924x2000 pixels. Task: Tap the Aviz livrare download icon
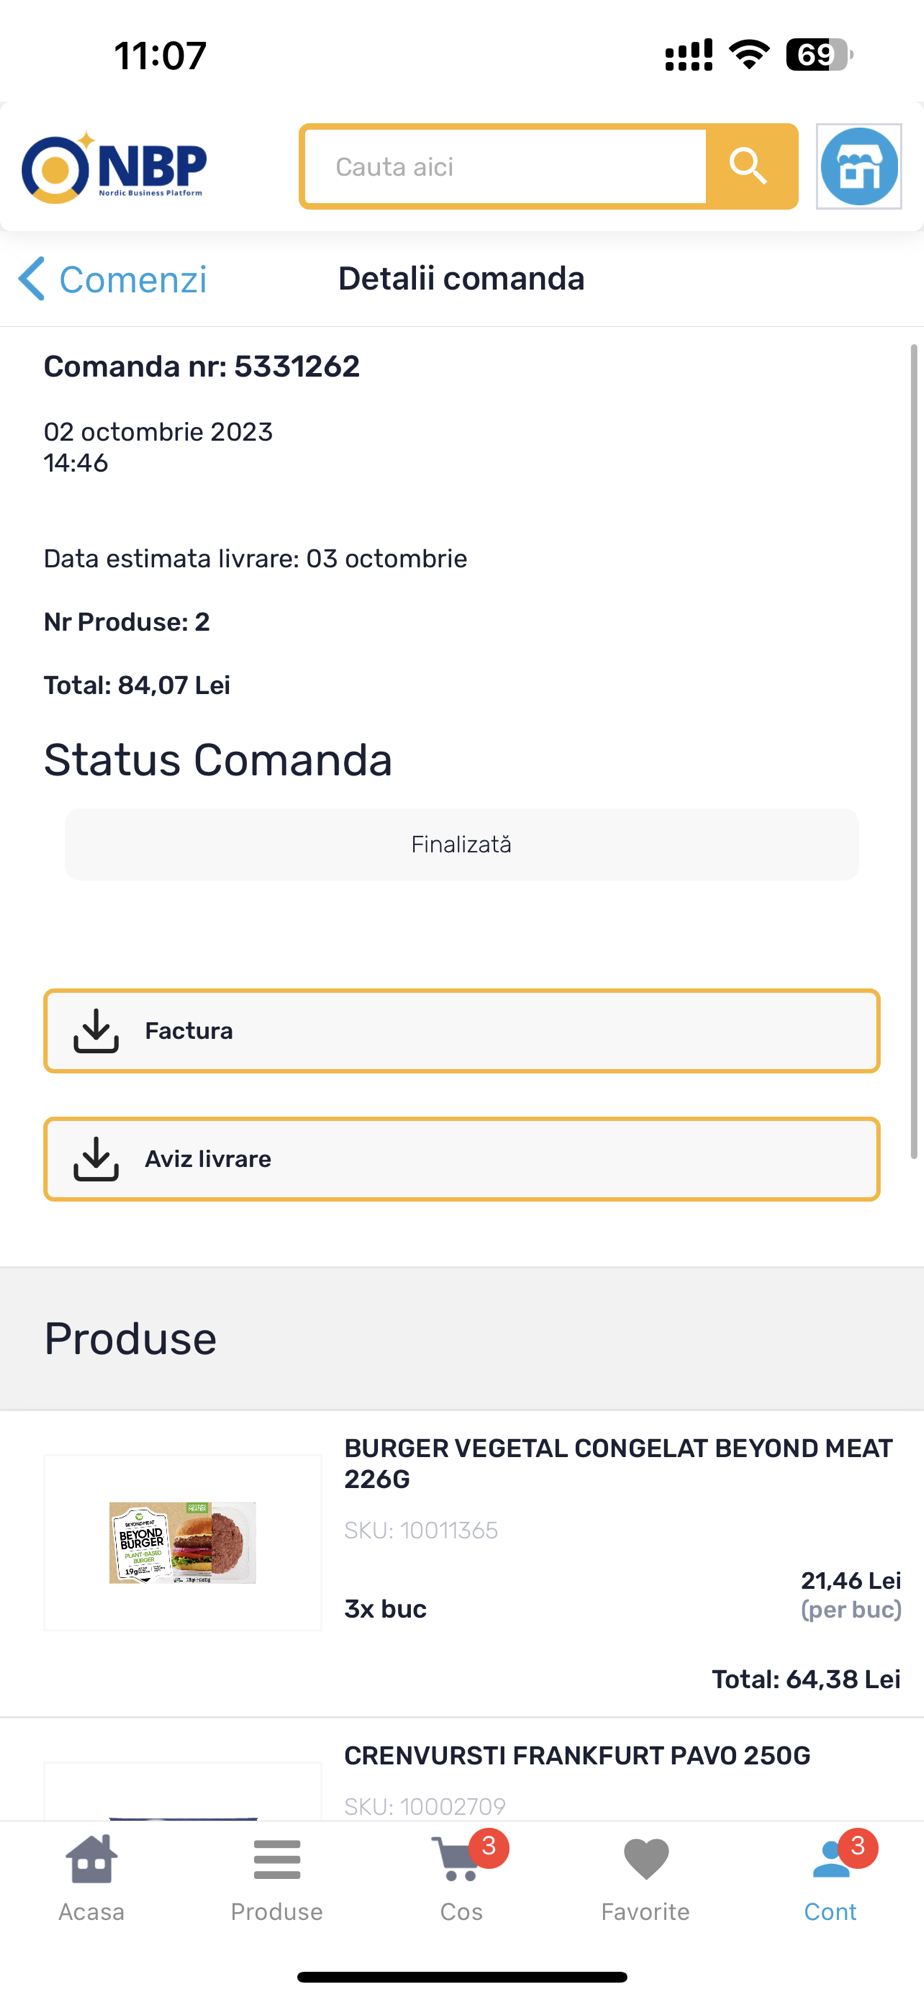click(x=96, y=1159)
